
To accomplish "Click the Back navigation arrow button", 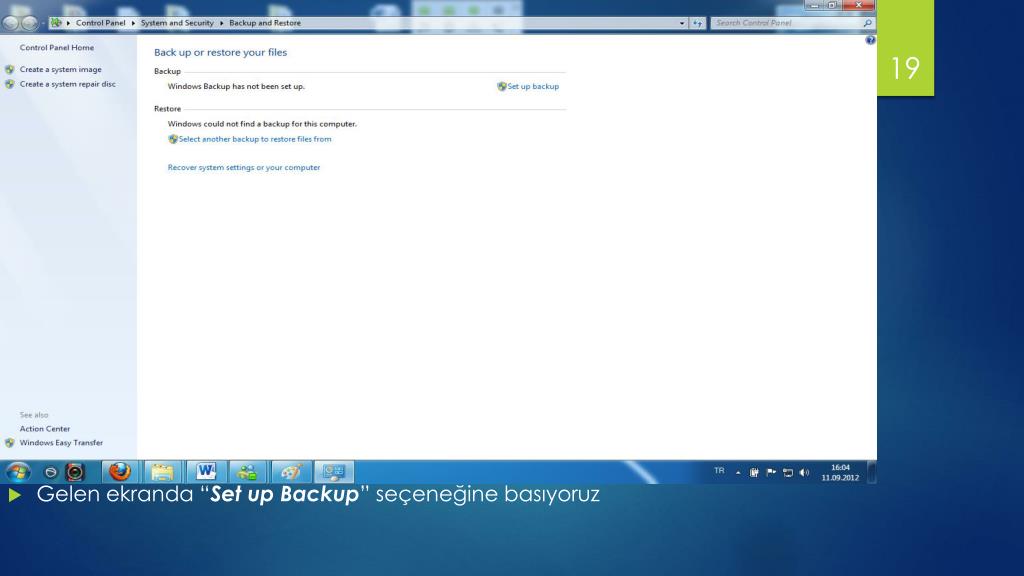I will pyautogui.click(x=10, y=23).
